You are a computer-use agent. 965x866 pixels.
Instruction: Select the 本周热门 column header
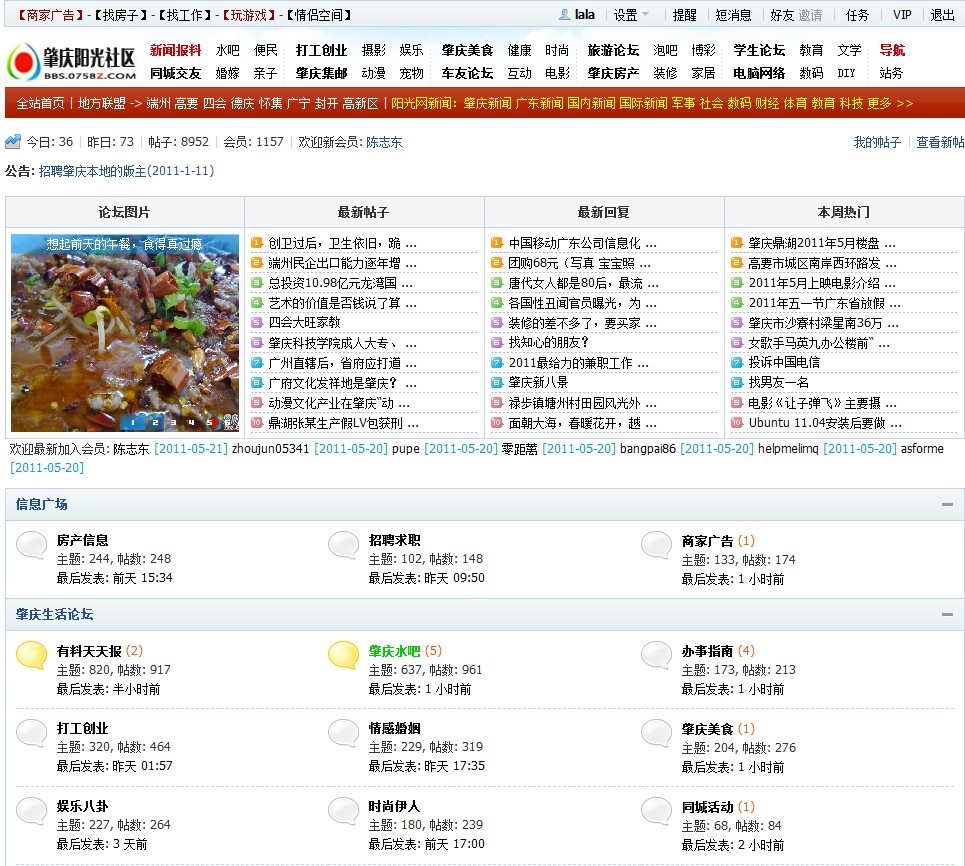844,212
